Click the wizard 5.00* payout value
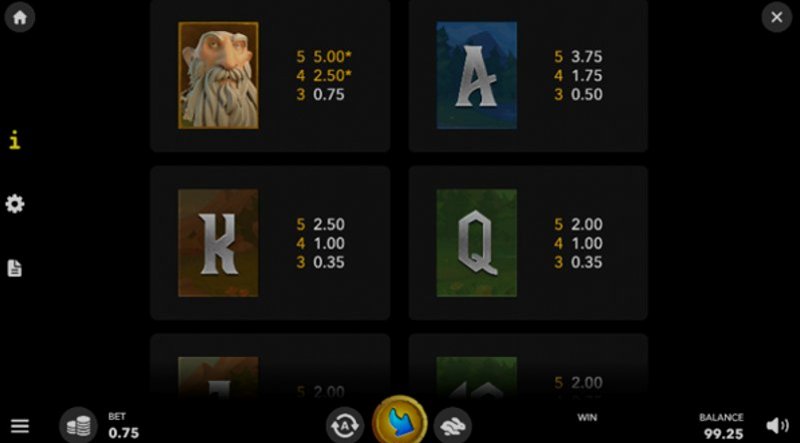 [333, 56]
